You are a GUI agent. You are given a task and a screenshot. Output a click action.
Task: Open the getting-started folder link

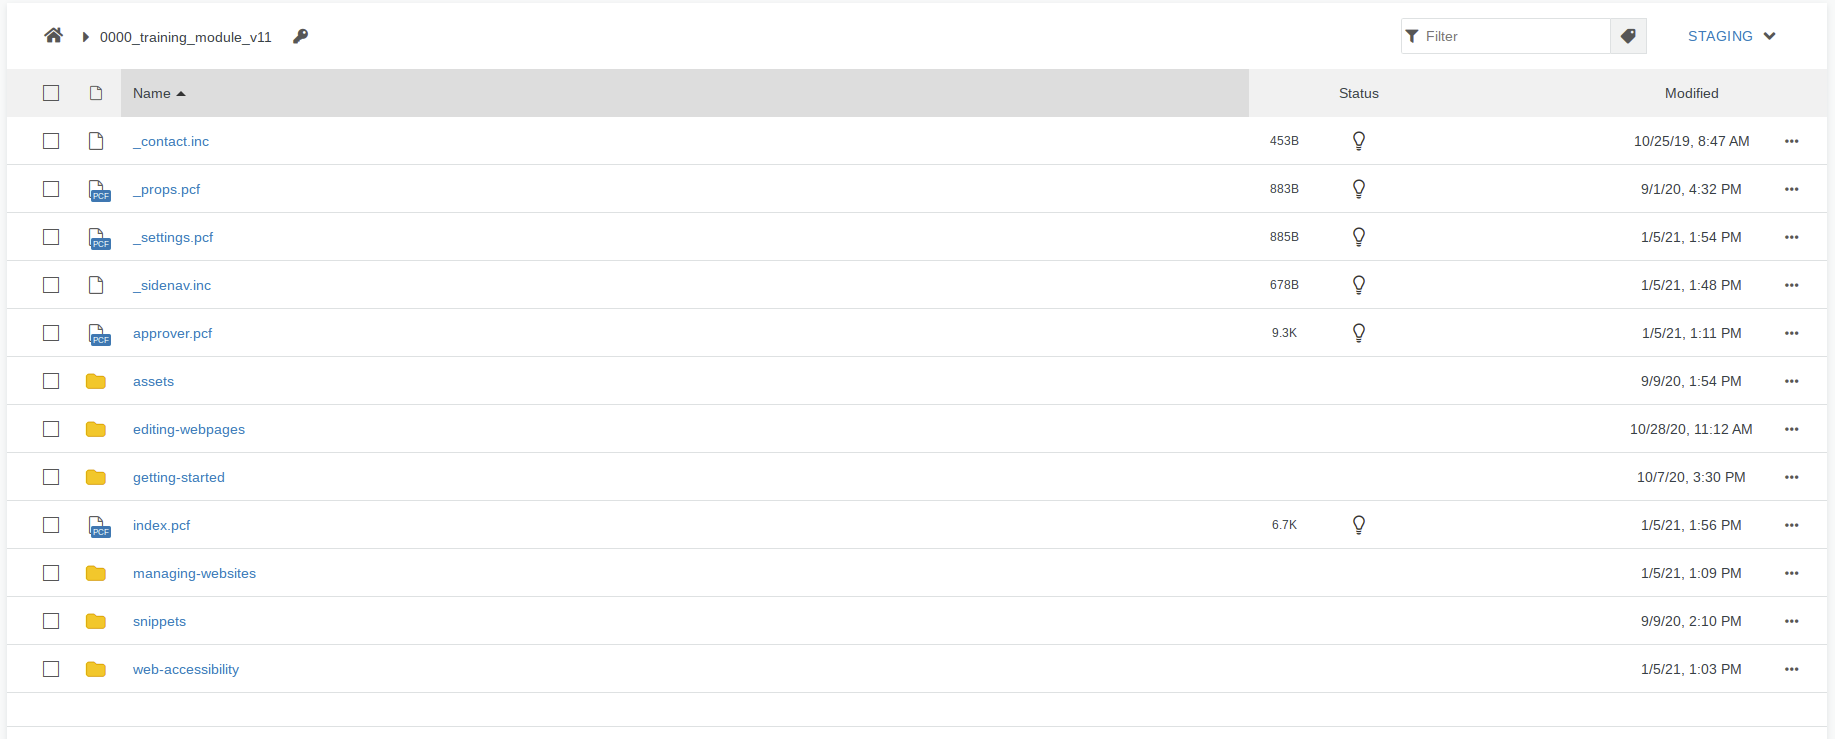pos(179,477)
